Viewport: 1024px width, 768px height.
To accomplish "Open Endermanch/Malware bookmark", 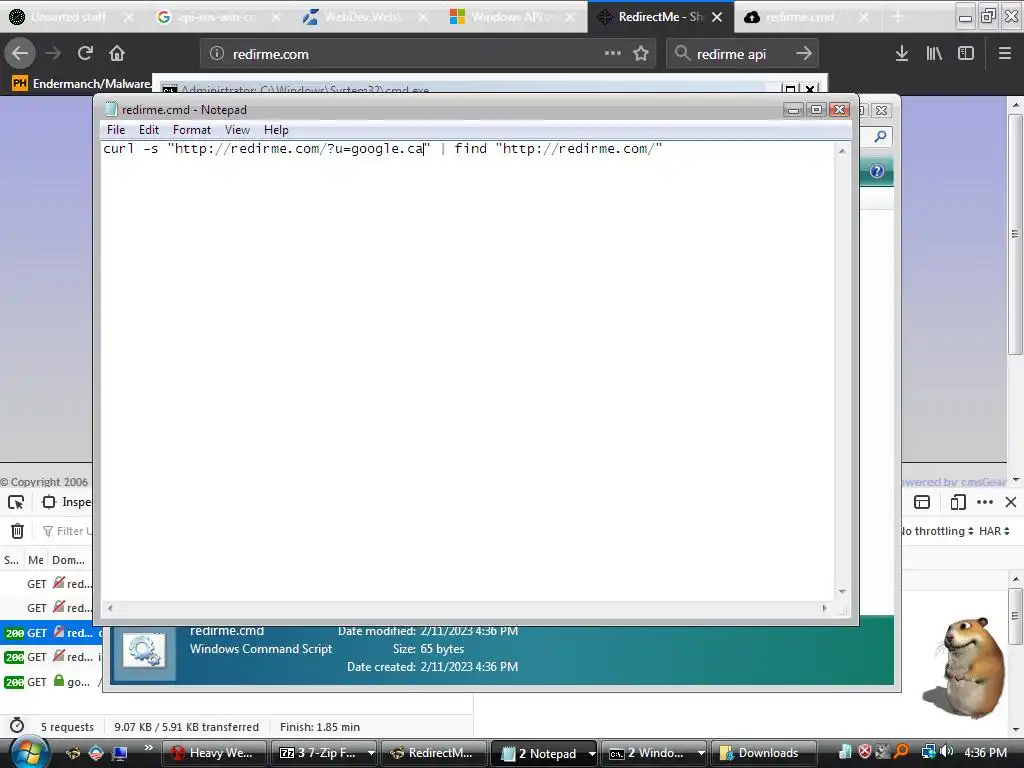I will [81, 84].
